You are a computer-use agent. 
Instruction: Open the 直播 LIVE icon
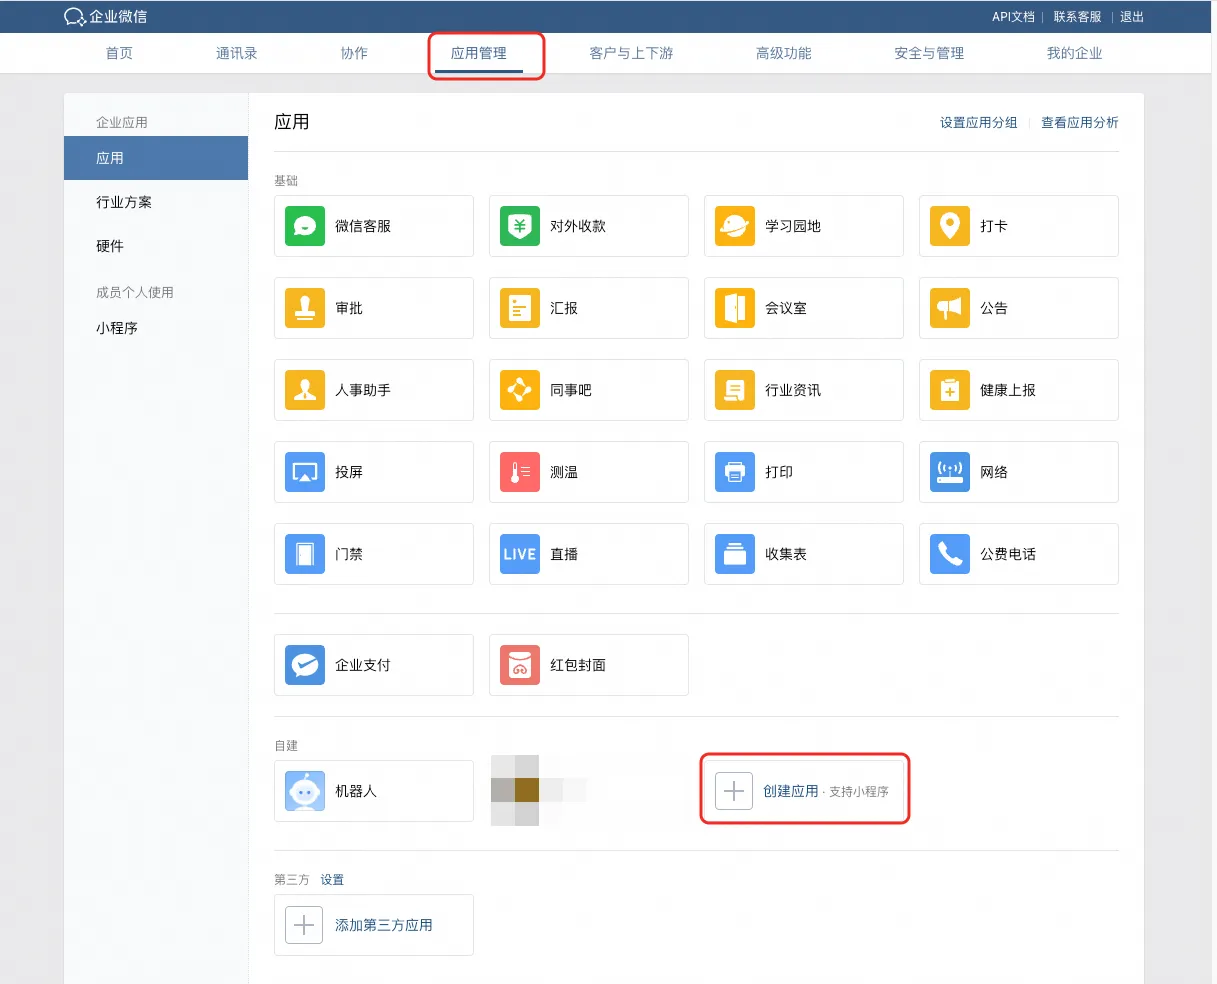coord(520,554)
